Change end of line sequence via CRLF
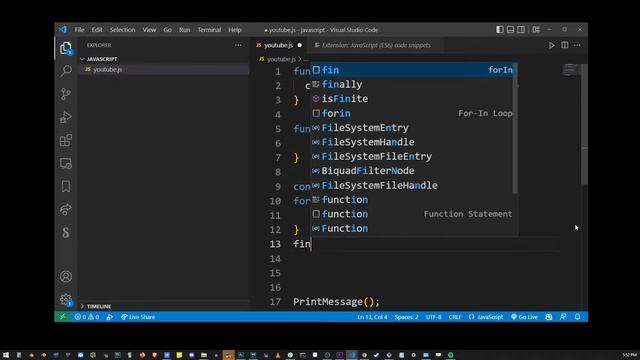Image resolution: width=640 pixels, height=360 pixels. pyautogui.click(x=455, y=317)
